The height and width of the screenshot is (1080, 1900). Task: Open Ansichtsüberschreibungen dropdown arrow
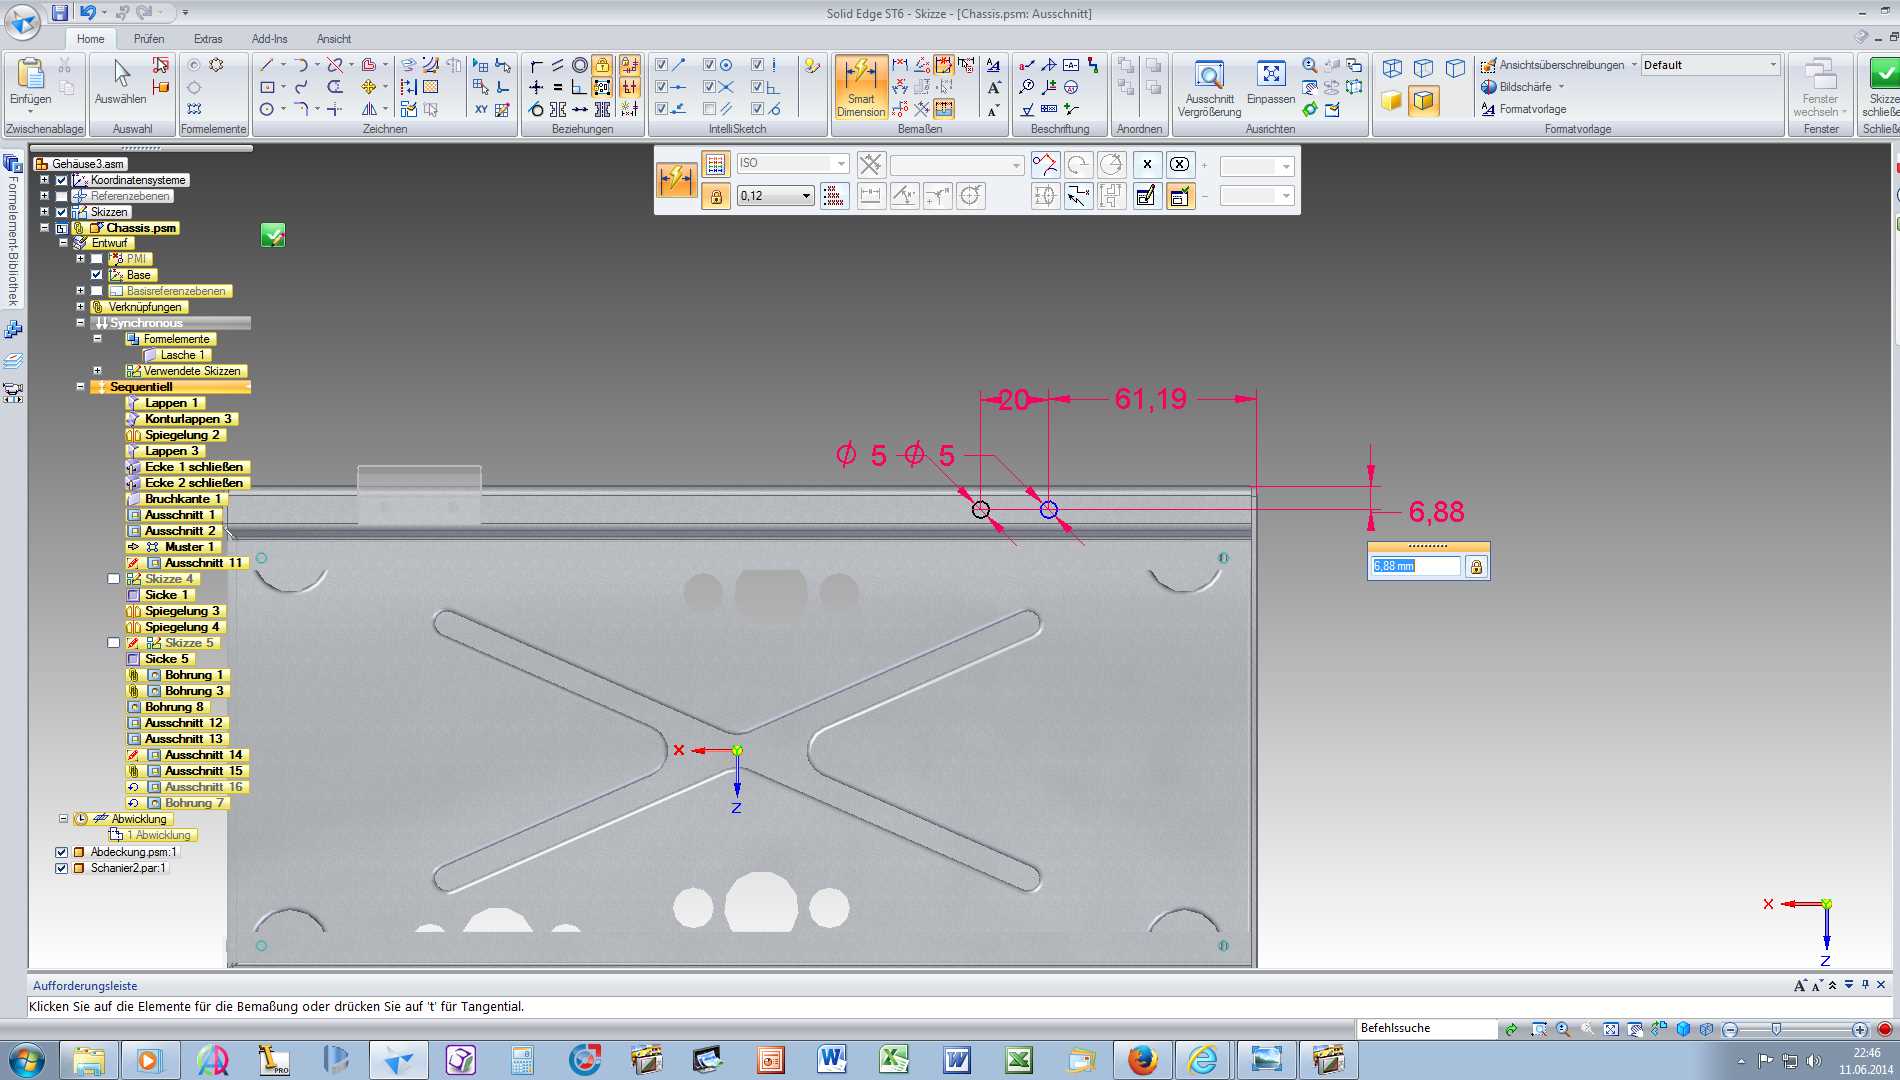click(x=1634, y=65)
